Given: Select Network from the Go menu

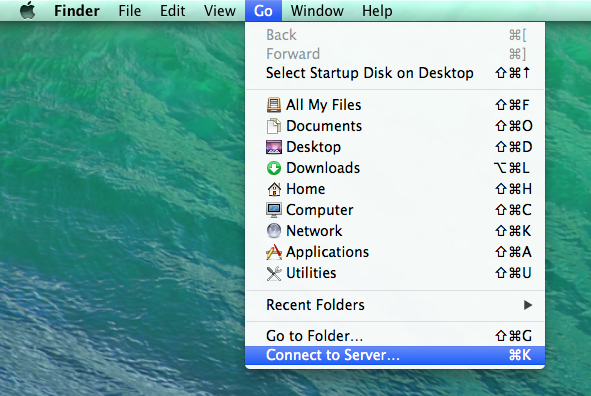Looking at the screenshot, I should pos(395,231).
